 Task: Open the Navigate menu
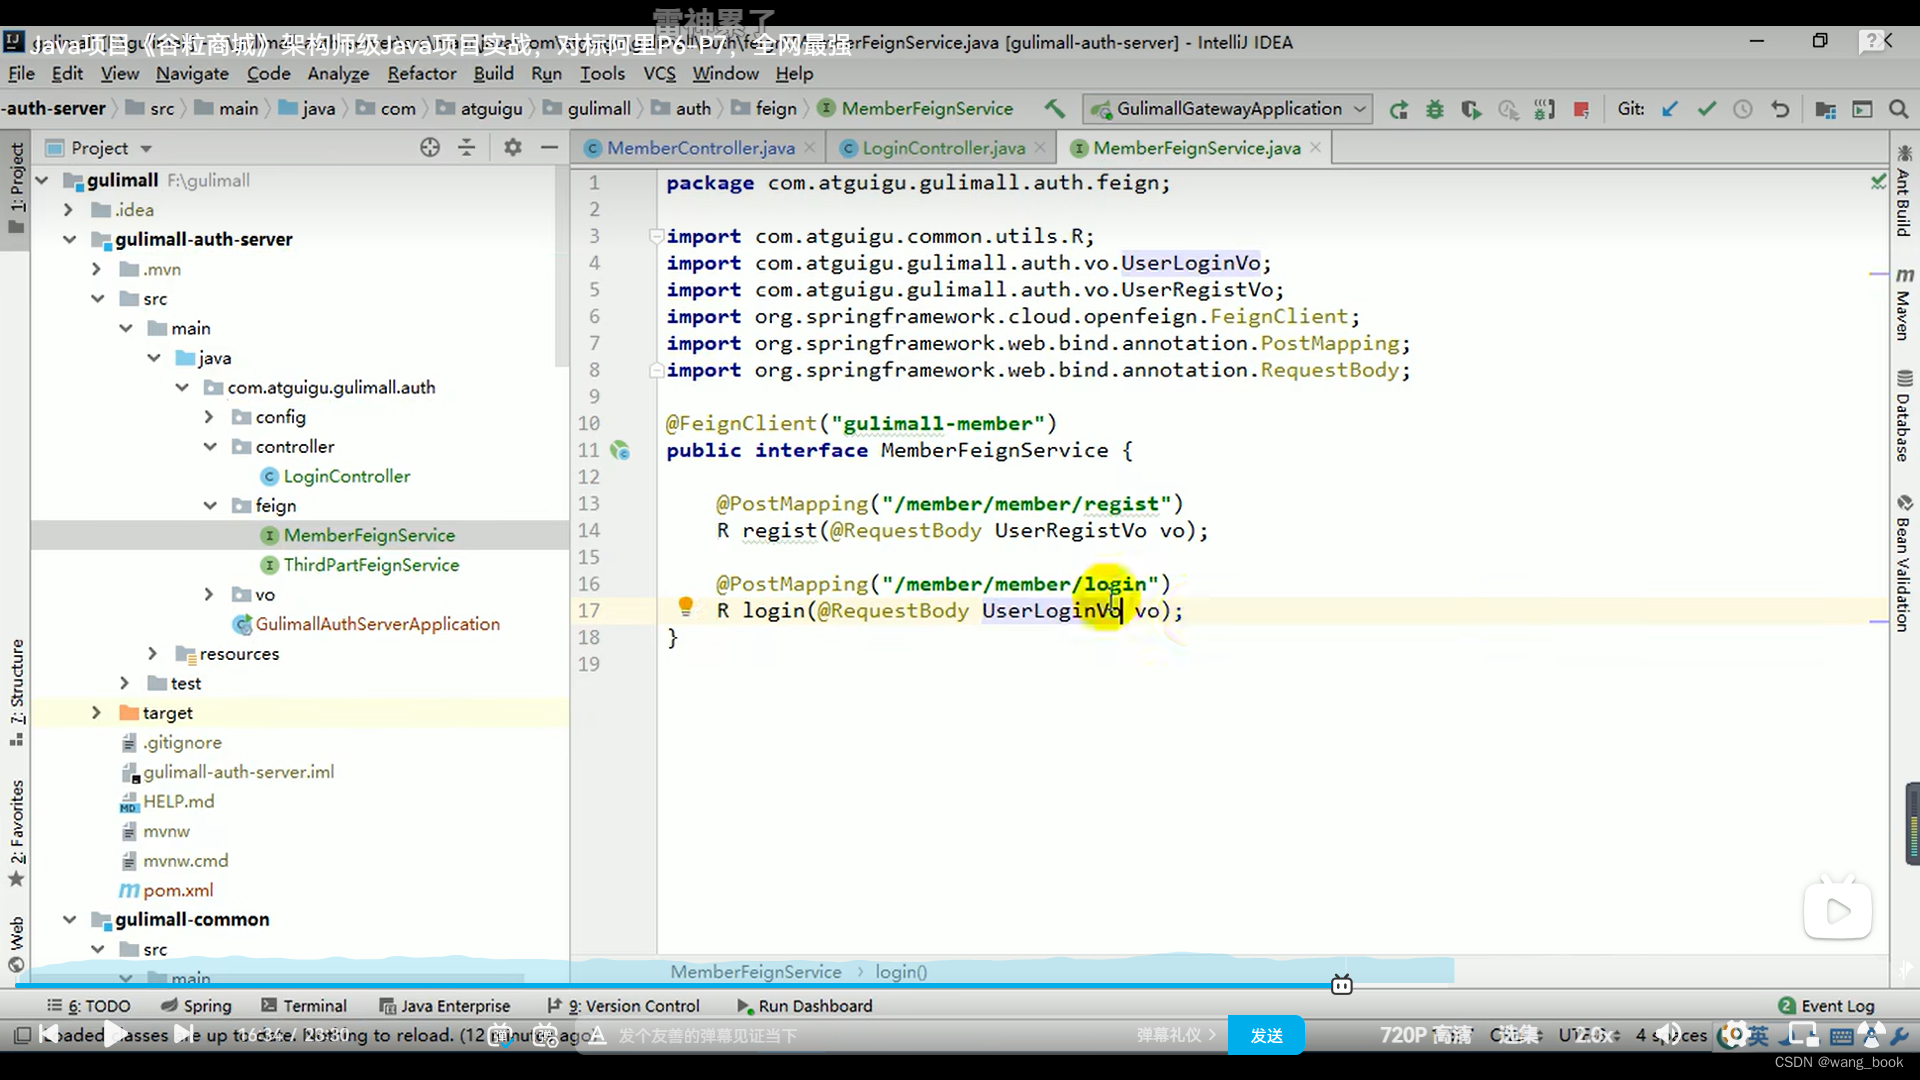pos(192,74)
